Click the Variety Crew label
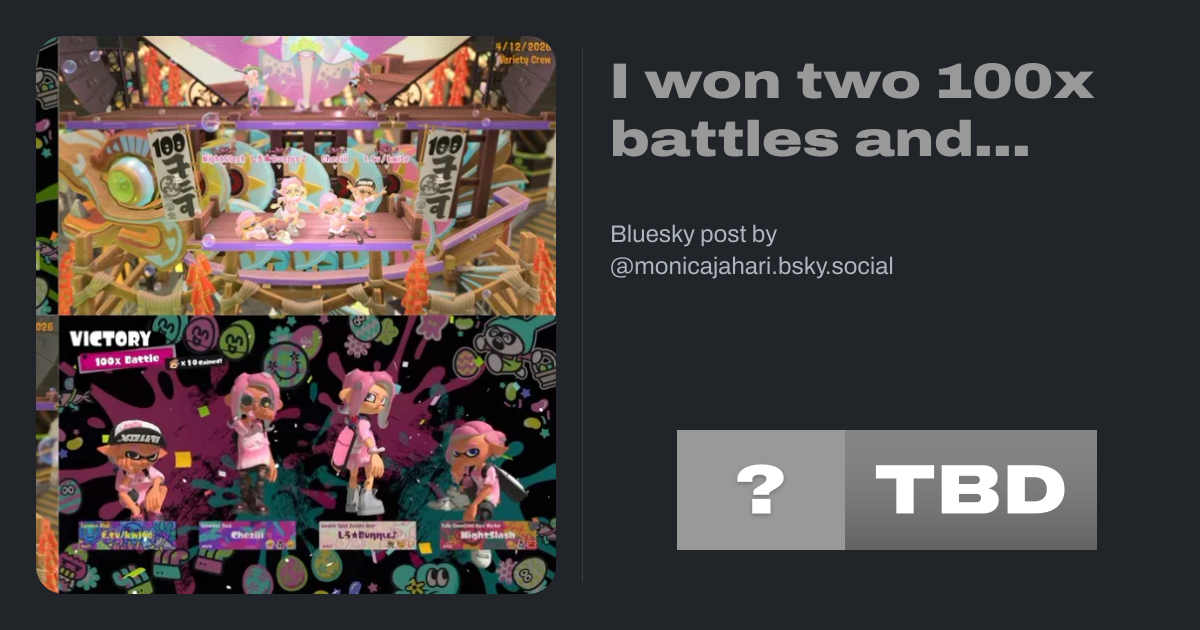Image resolution: width=1200 pixels, height=630 pixels. point(523,58)
